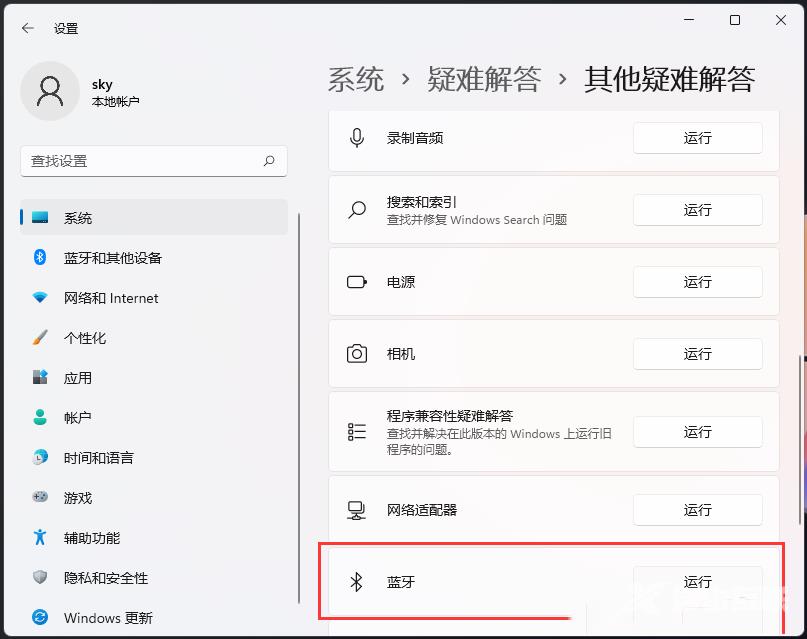The width and height of the screenshot is (807, 639).
Task: Click the back arrow at top left
Action: [27, 28]
